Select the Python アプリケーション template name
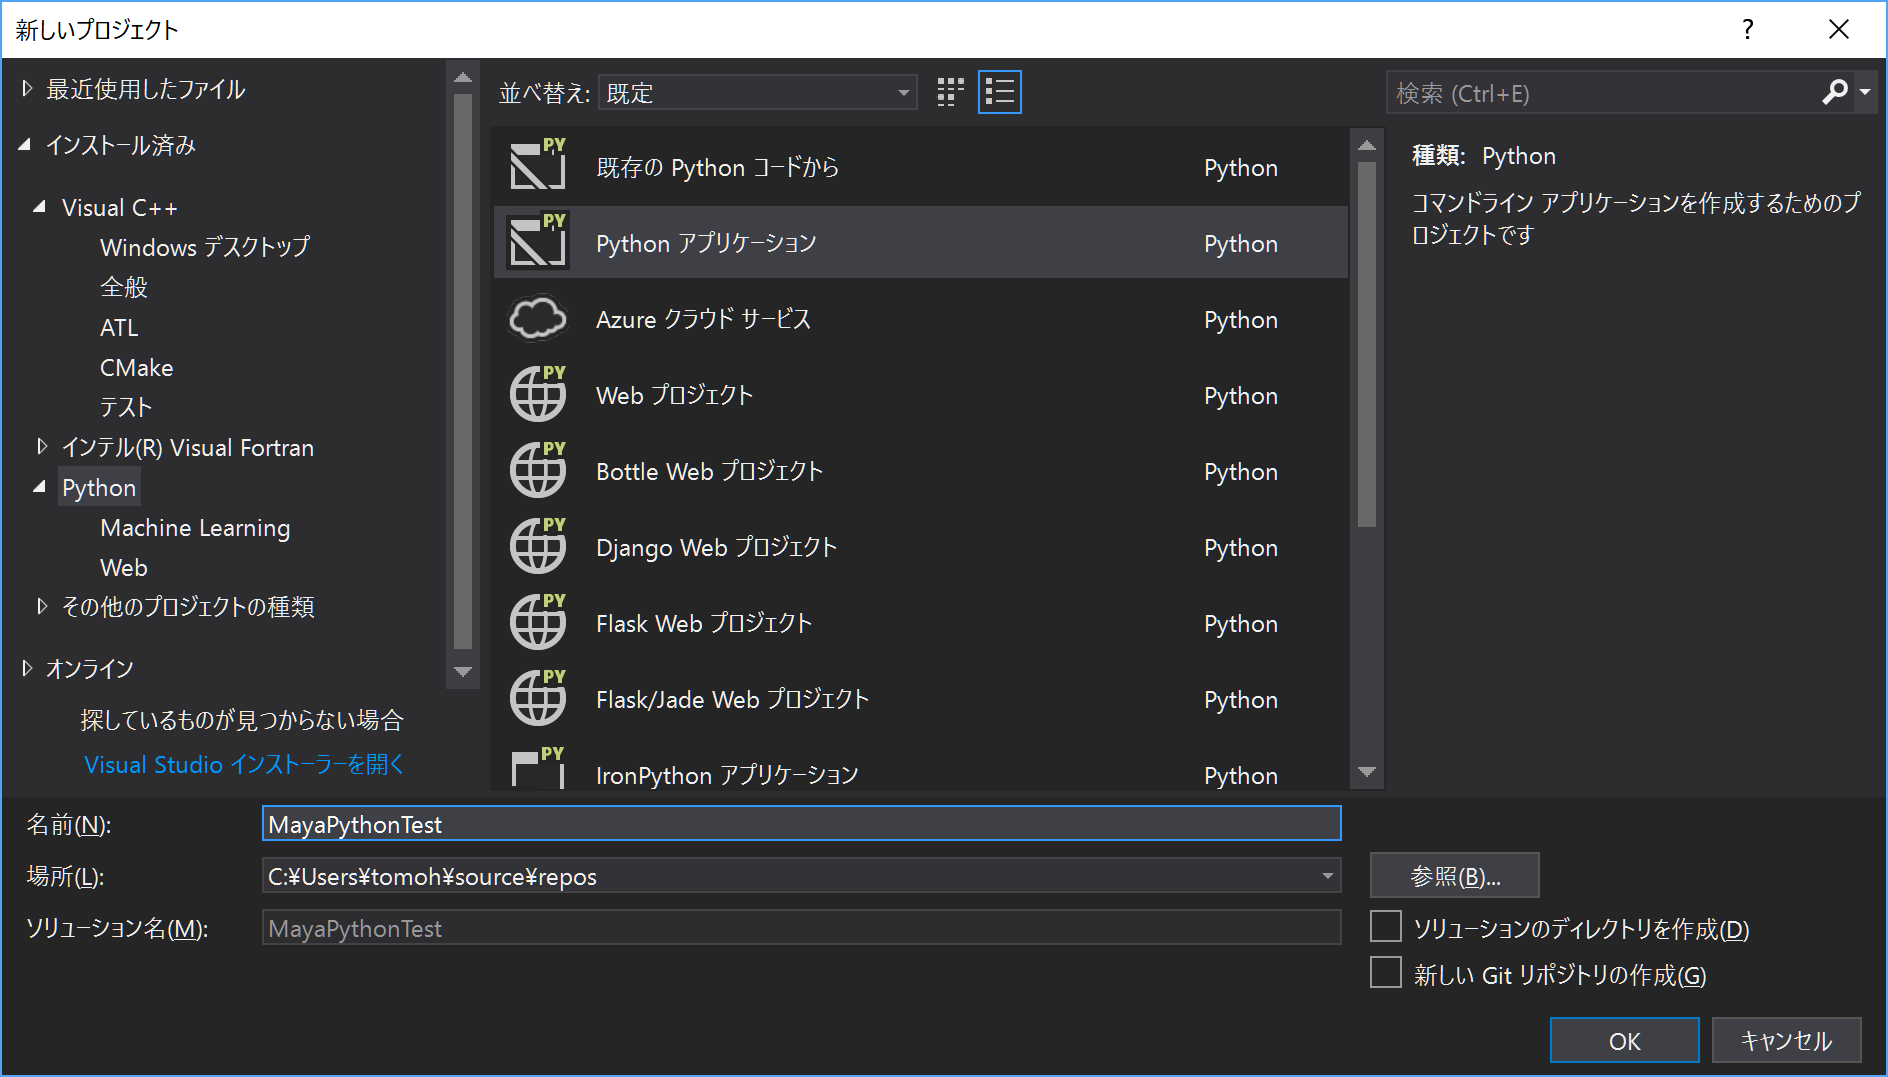Screen dimensions: 1888x1077 click(x=706, y=243)
